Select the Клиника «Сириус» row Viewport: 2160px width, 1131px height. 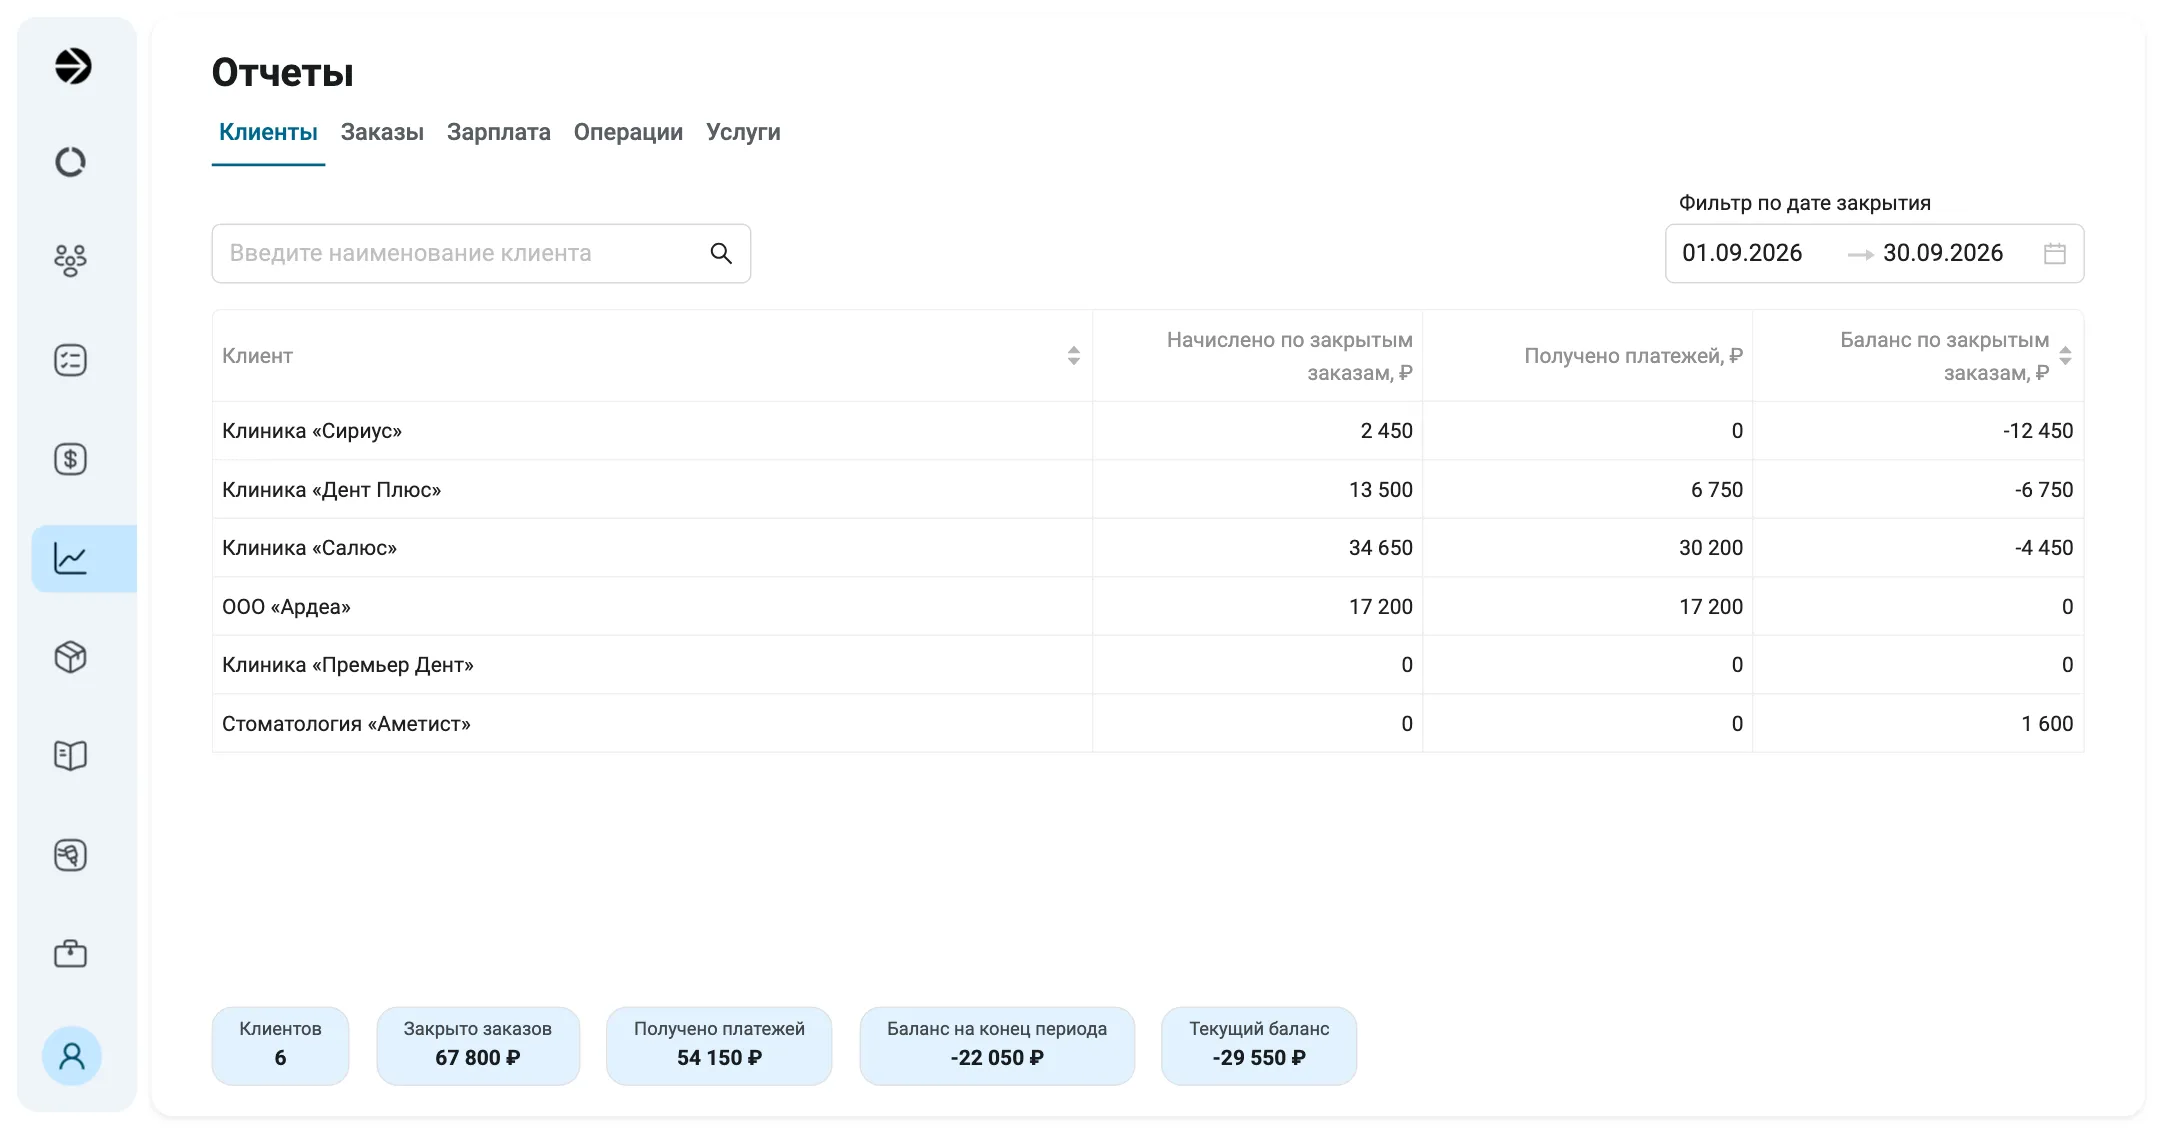[x=1148, y=431]
